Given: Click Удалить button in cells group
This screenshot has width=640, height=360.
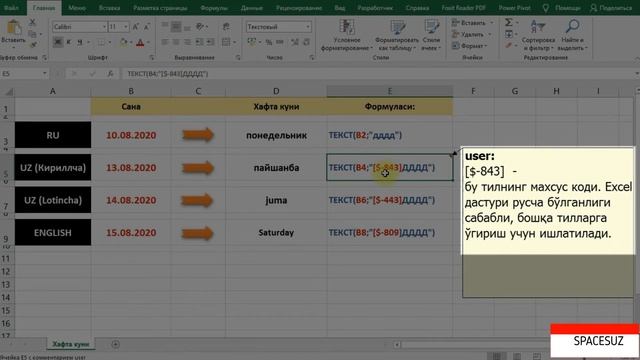Looking at the screenshot, I should (x=471, y=35).
